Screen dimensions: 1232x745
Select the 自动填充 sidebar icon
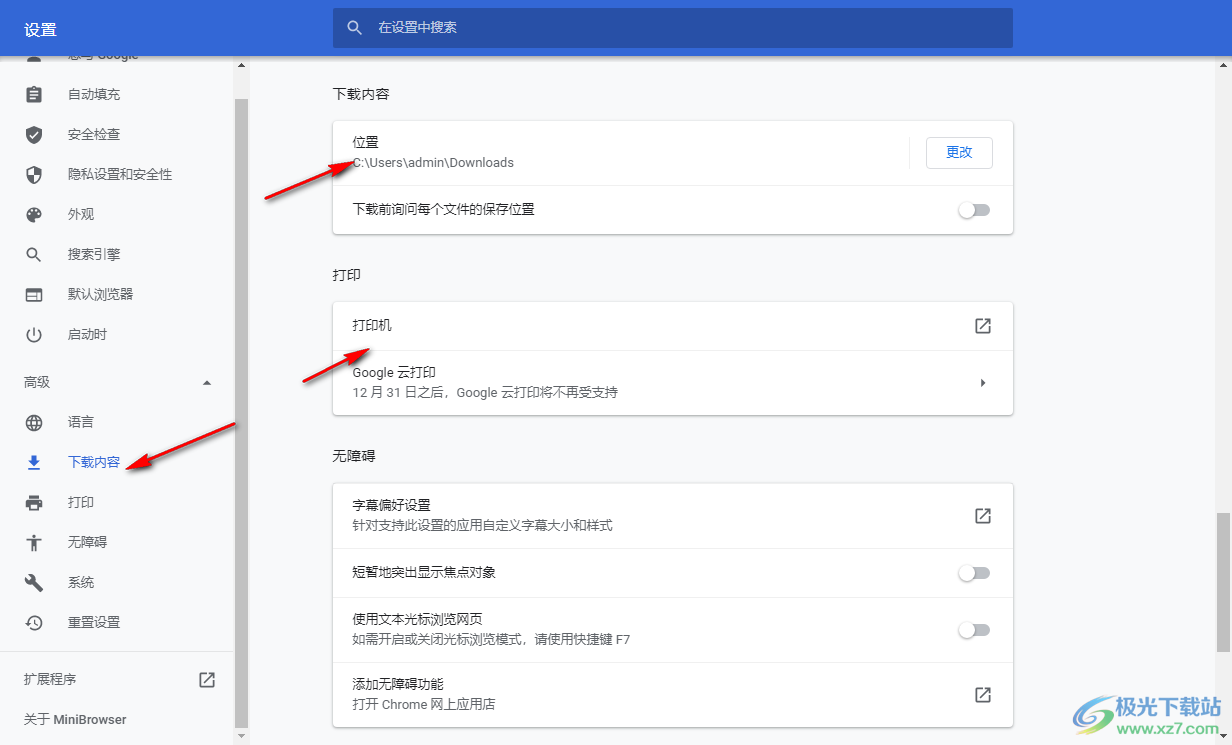pos(34,94)
